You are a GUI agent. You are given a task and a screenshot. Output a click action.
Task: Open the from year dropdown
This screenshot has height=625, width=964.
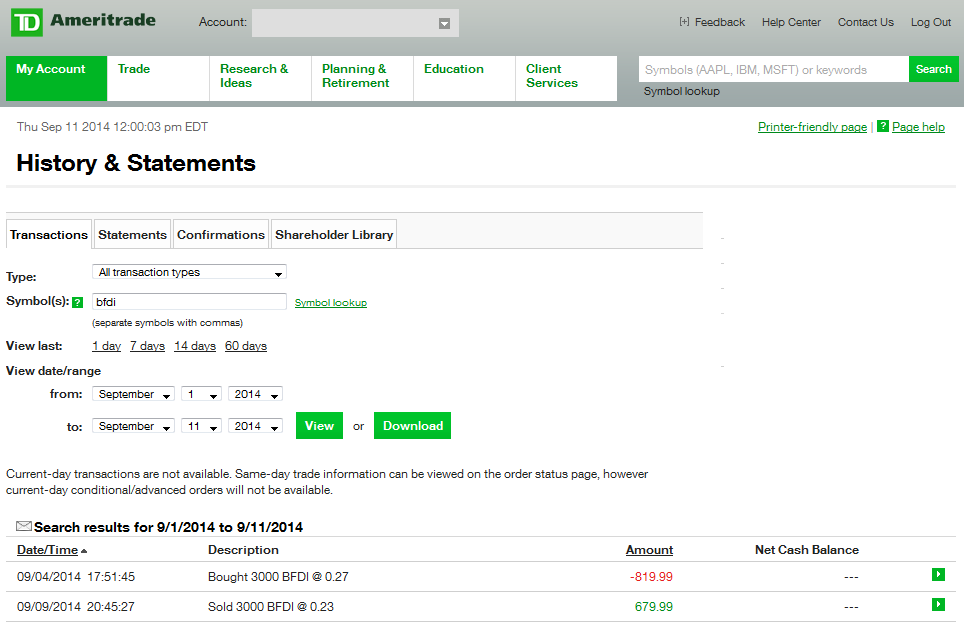click(x=255, y=394)
